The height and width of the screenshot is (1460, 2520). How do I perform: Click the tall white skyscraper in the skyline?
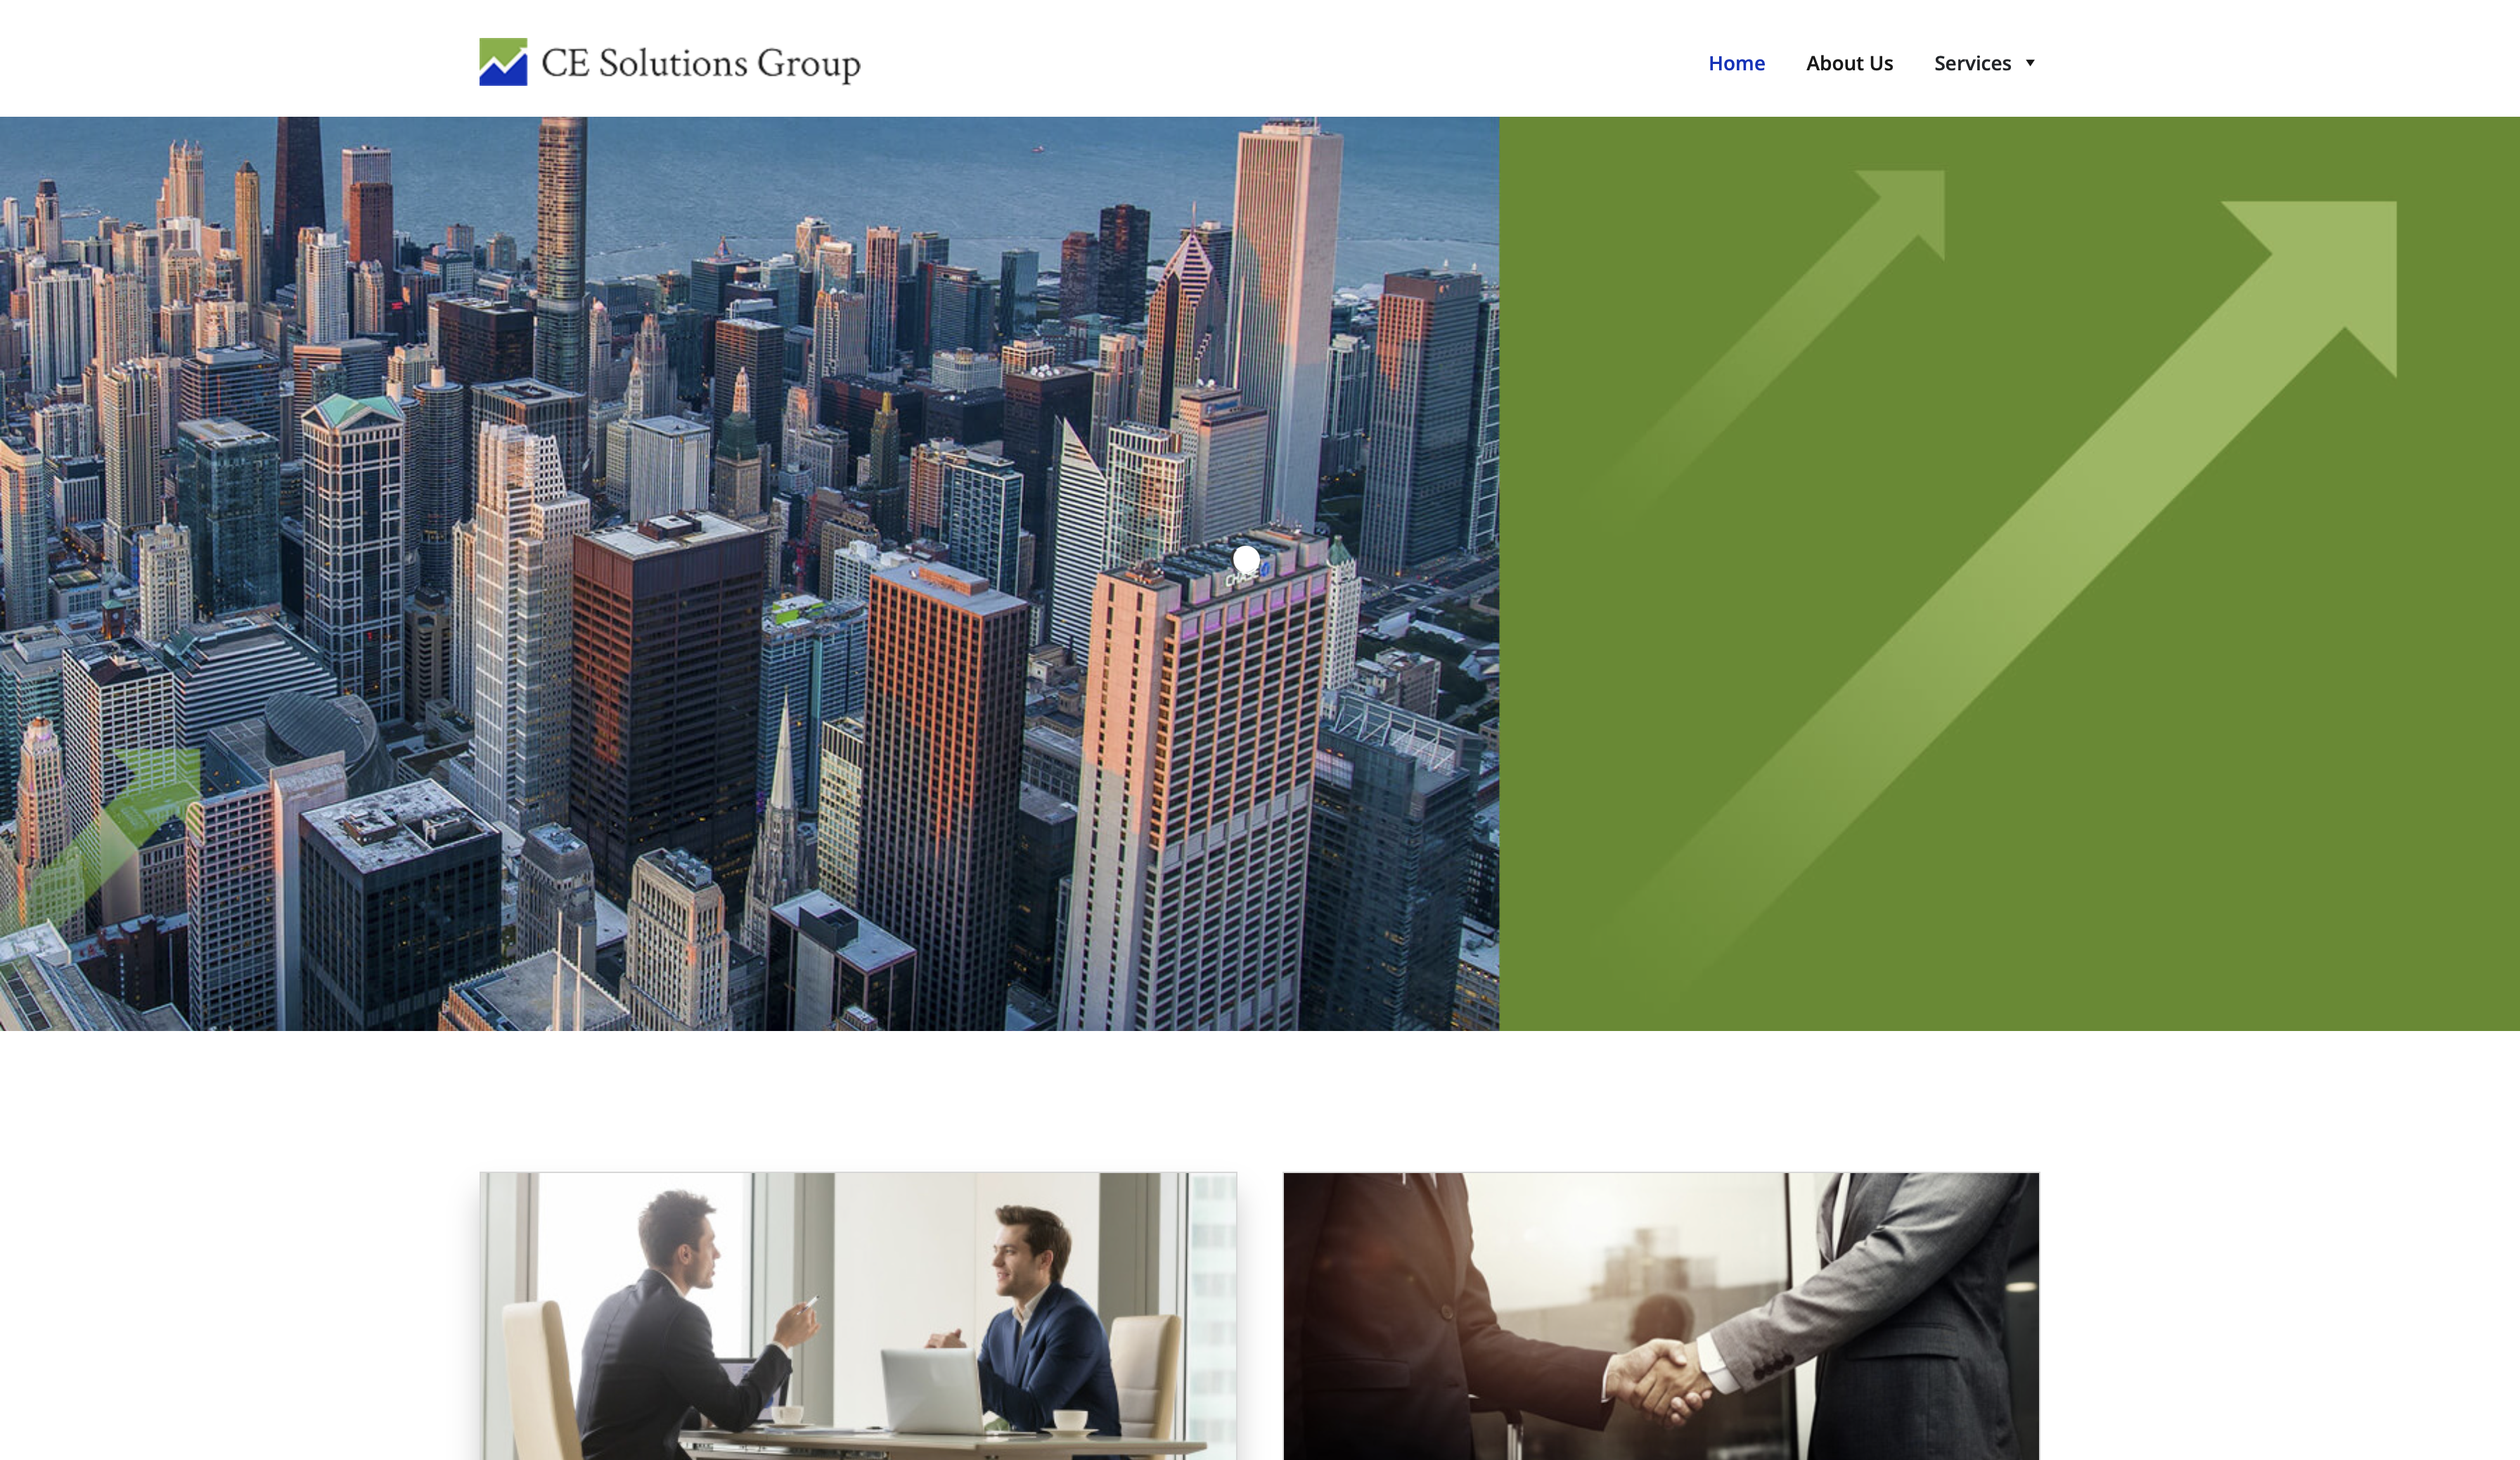(1287, 320)
